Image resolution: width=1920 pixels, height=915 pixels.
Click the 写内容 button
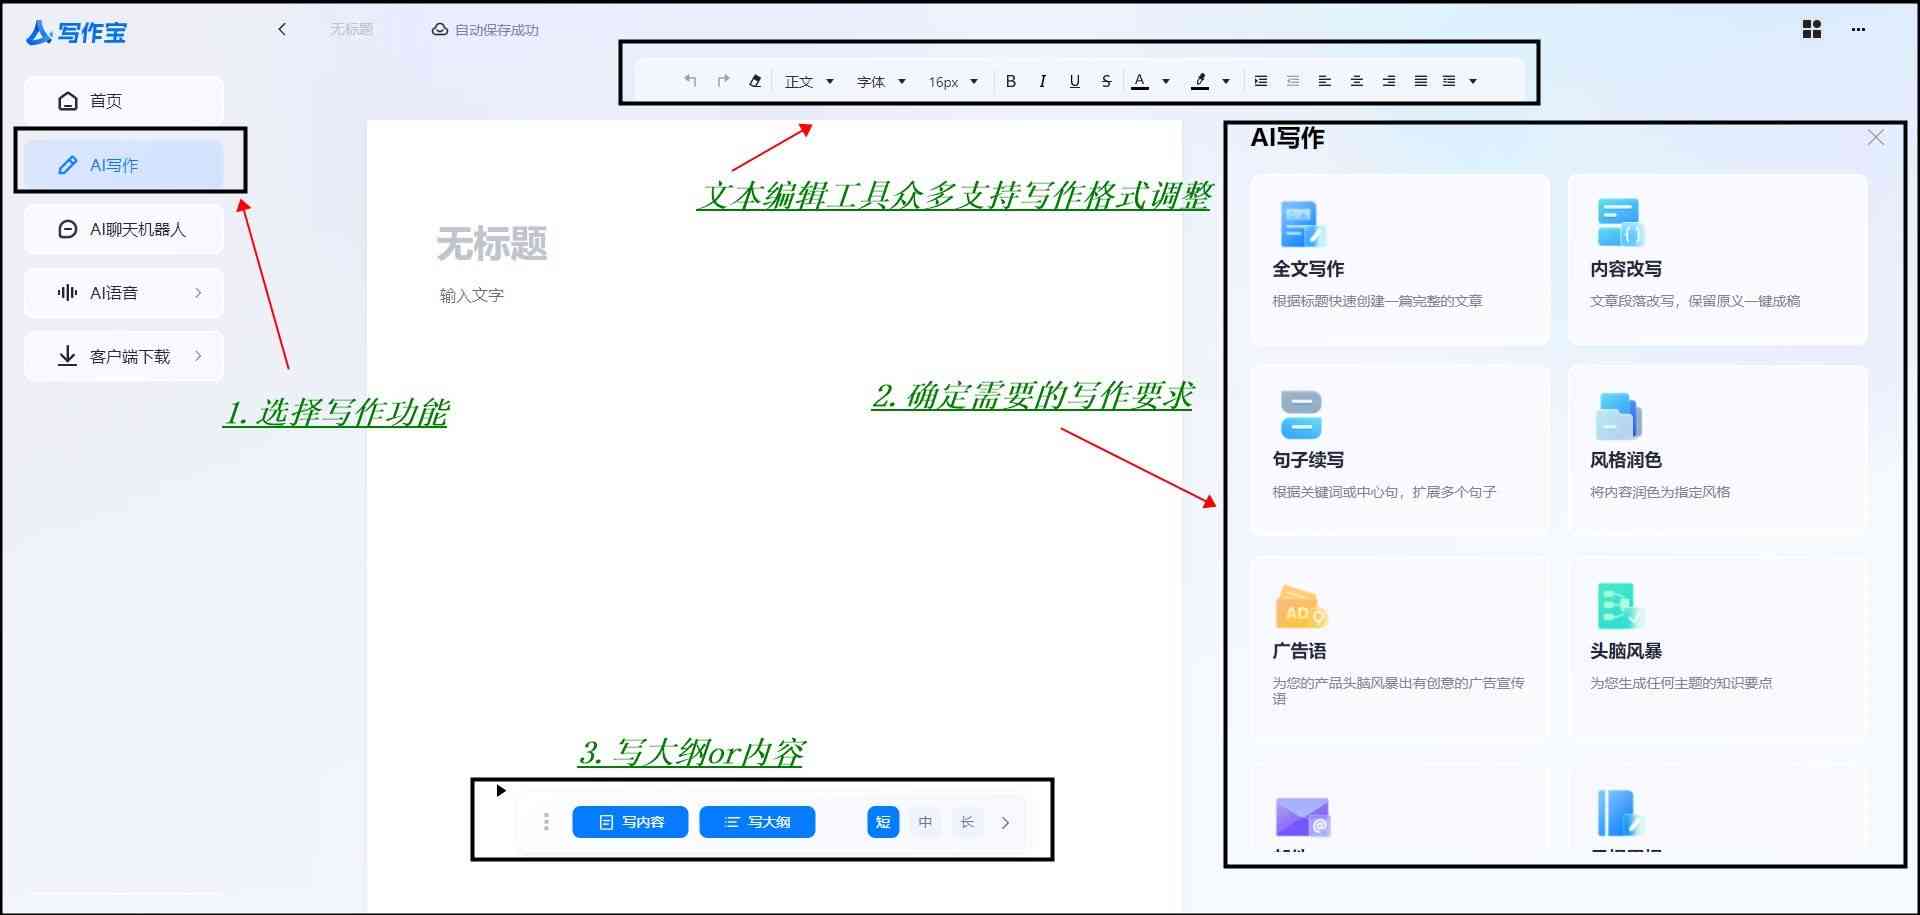[630, 822]
